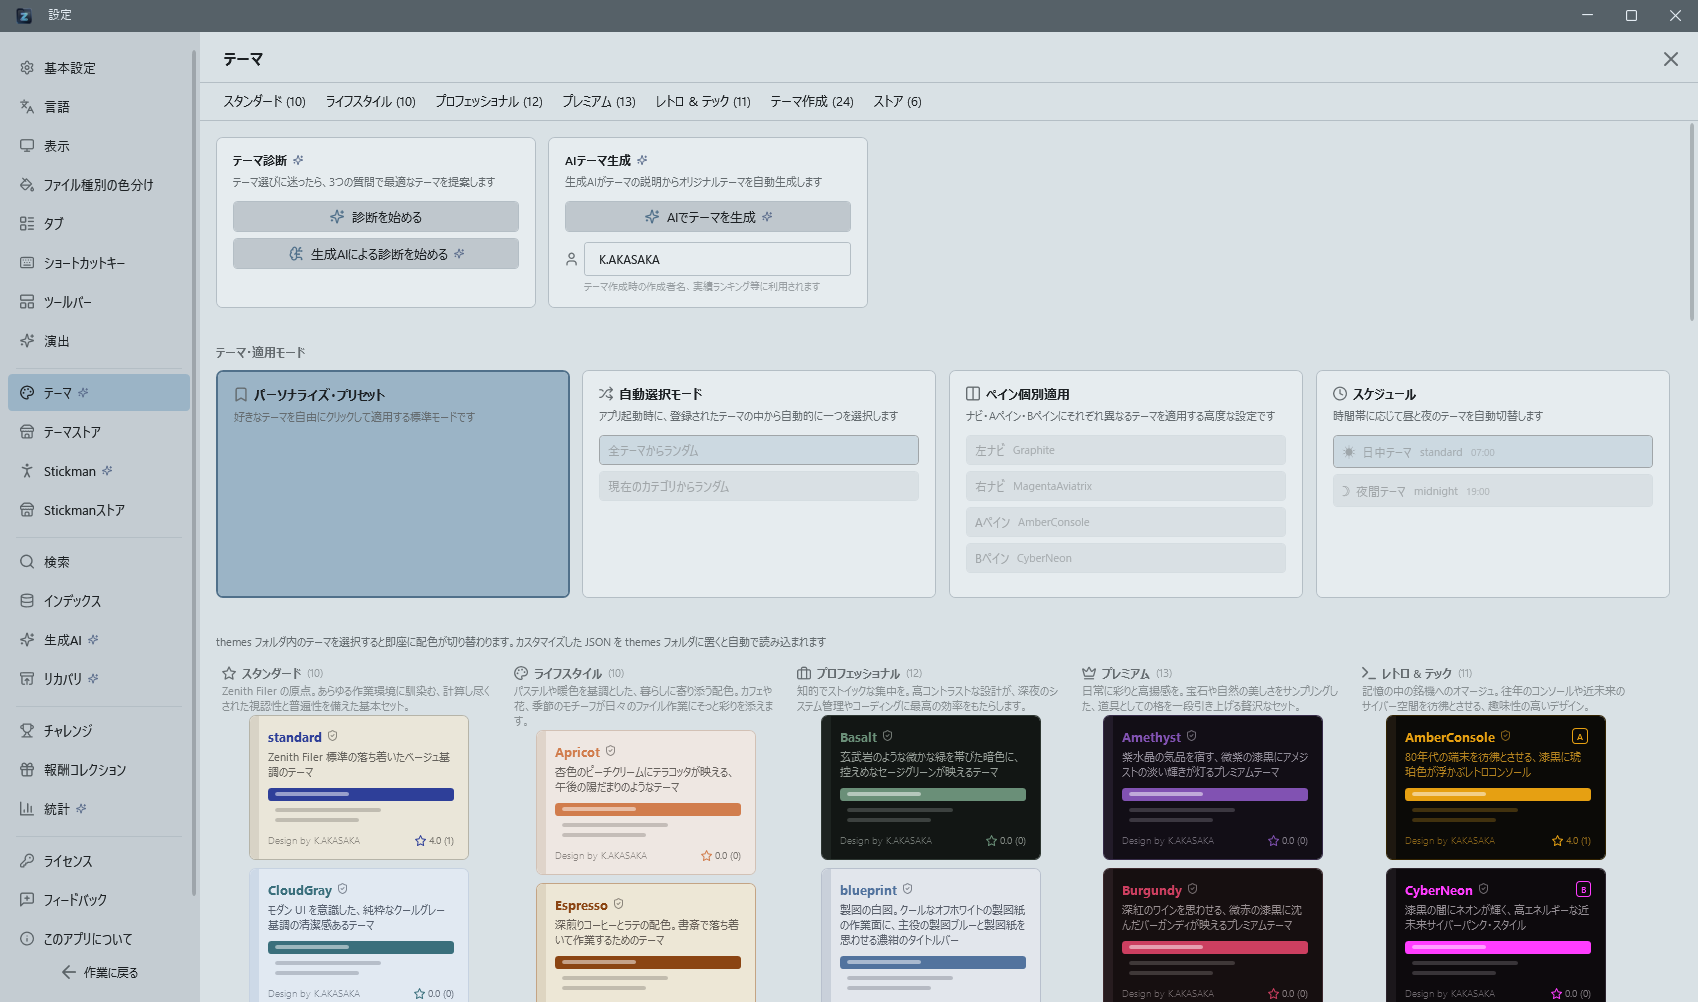Click the speech bubble icon beside フィードバック
1698x1002 pixels.
pyautogui.click(x=27, y=900)
